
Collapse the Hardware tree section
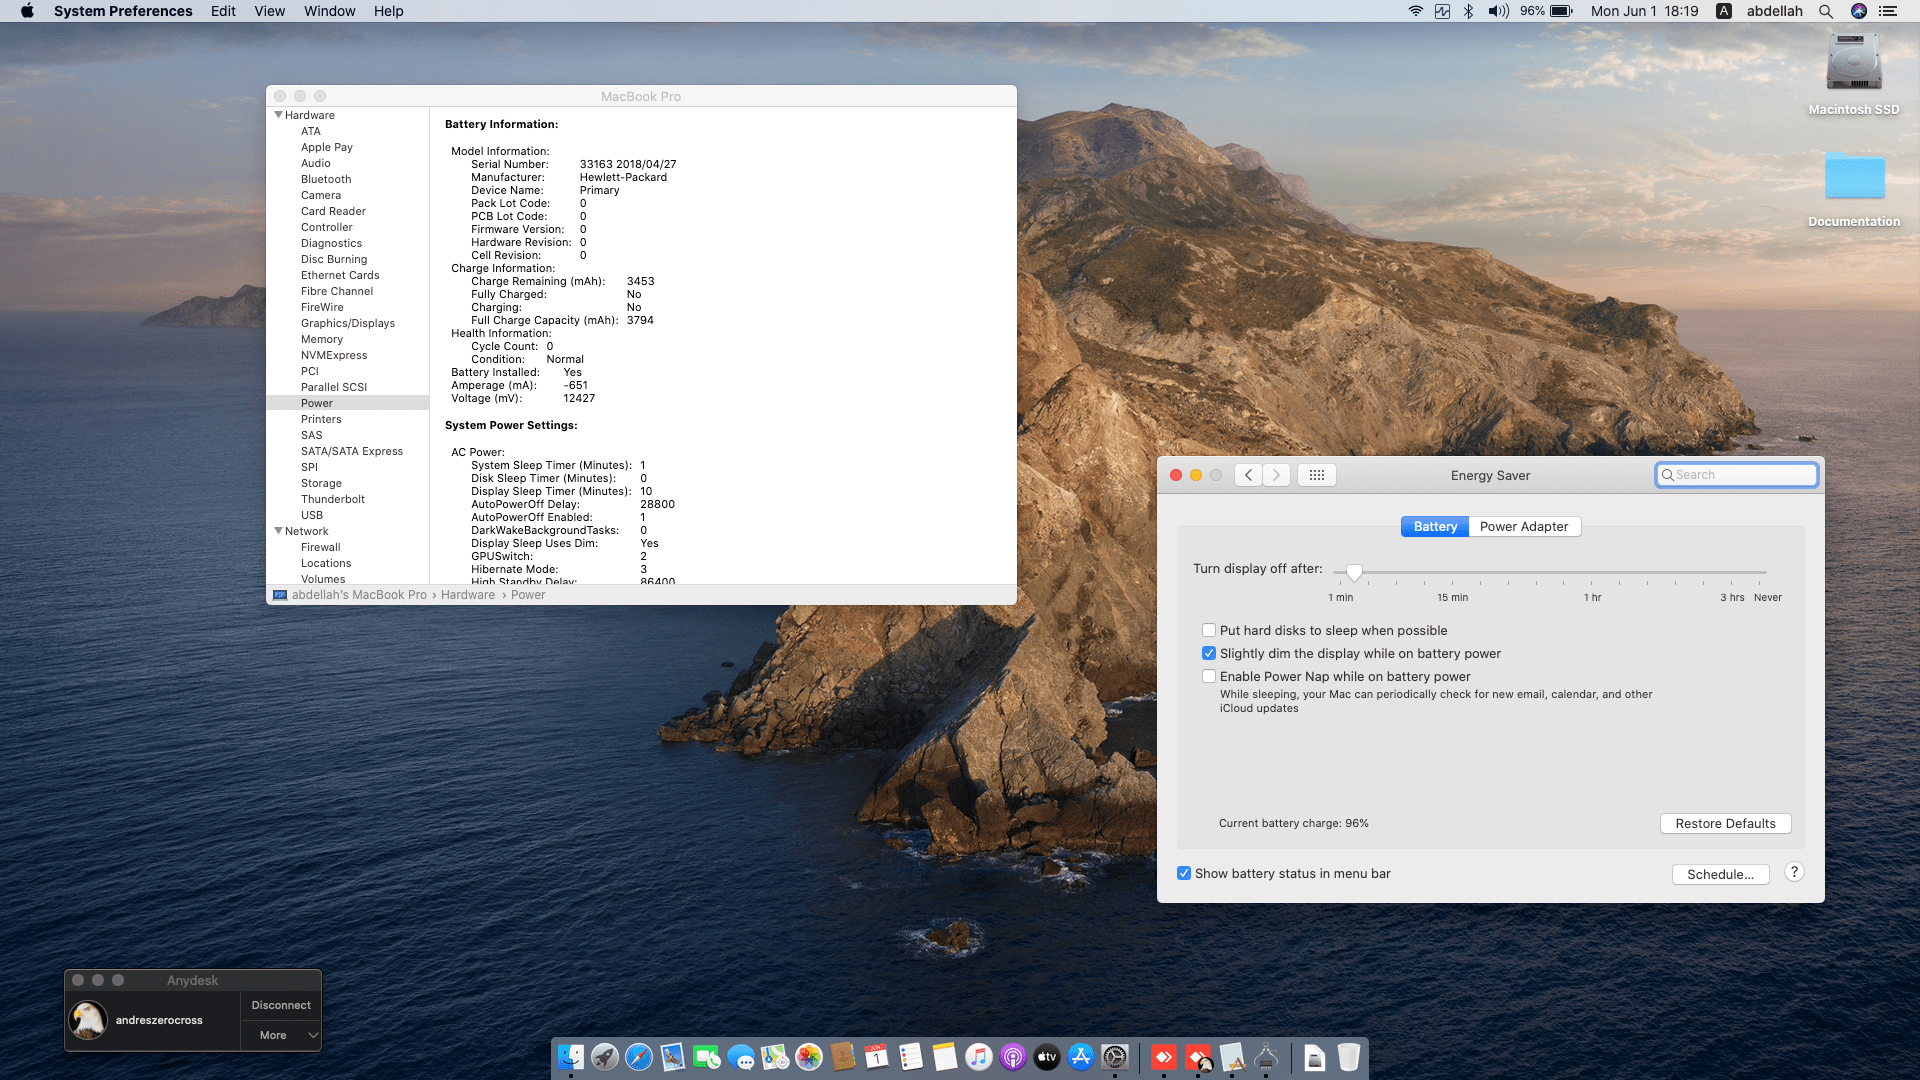click(278, 115)
